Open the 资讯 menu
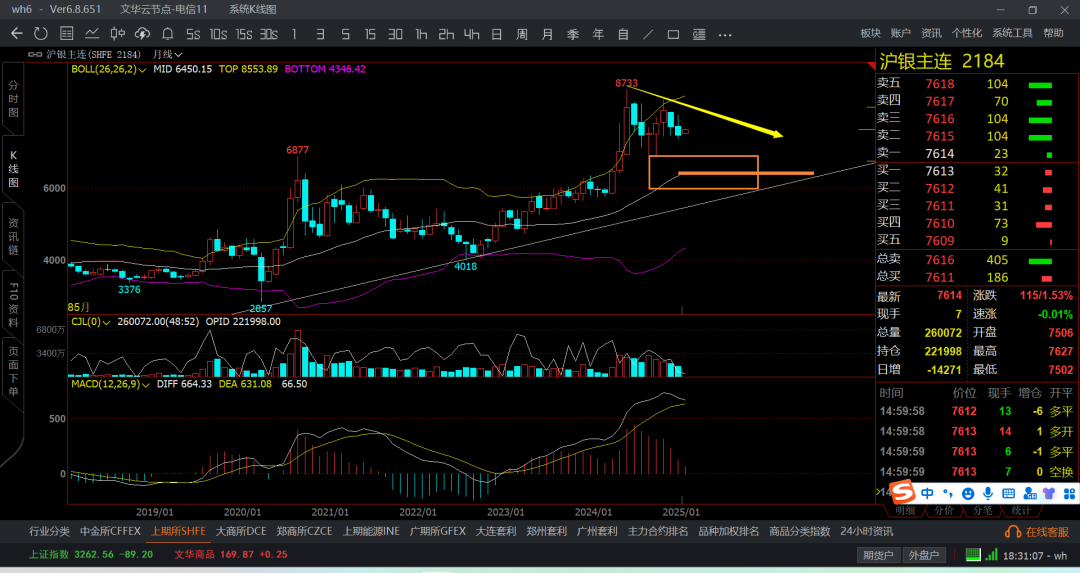The width and height of the screenshot is (1080, 573). tap(931, 33)
